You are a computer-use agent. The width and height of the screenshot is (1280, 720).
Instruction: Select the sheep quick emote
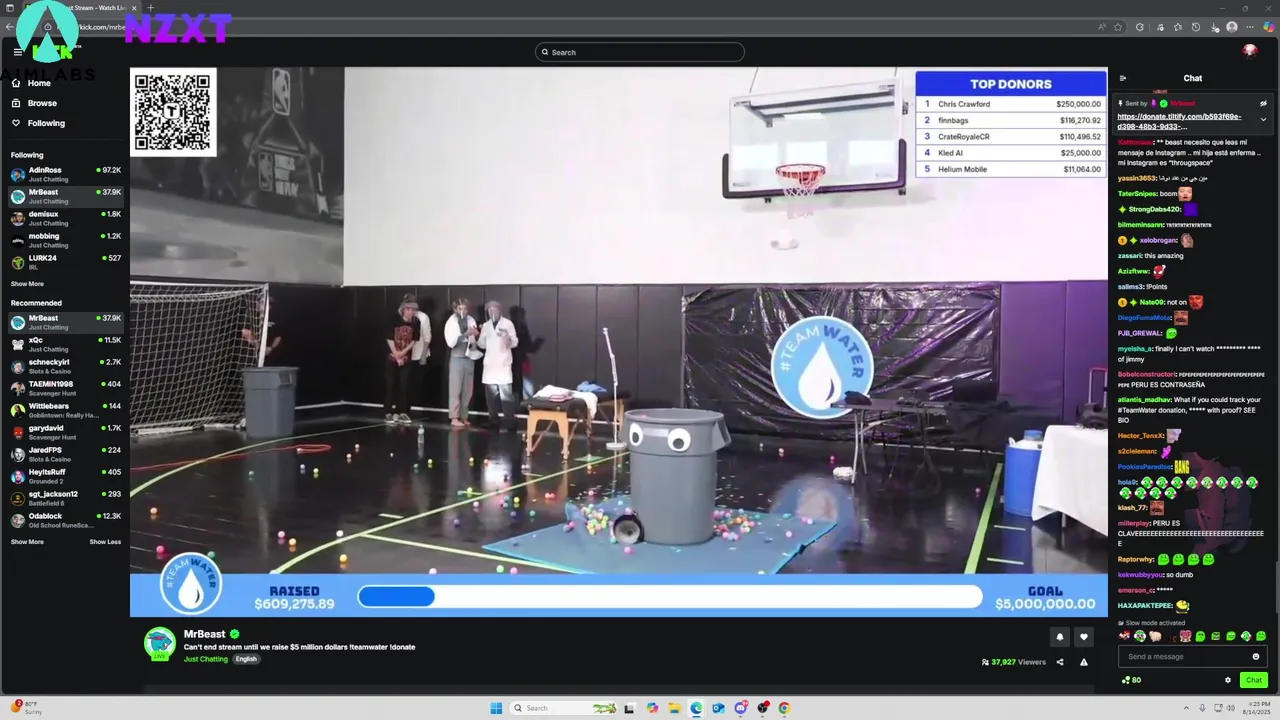tap(1155, 636)
